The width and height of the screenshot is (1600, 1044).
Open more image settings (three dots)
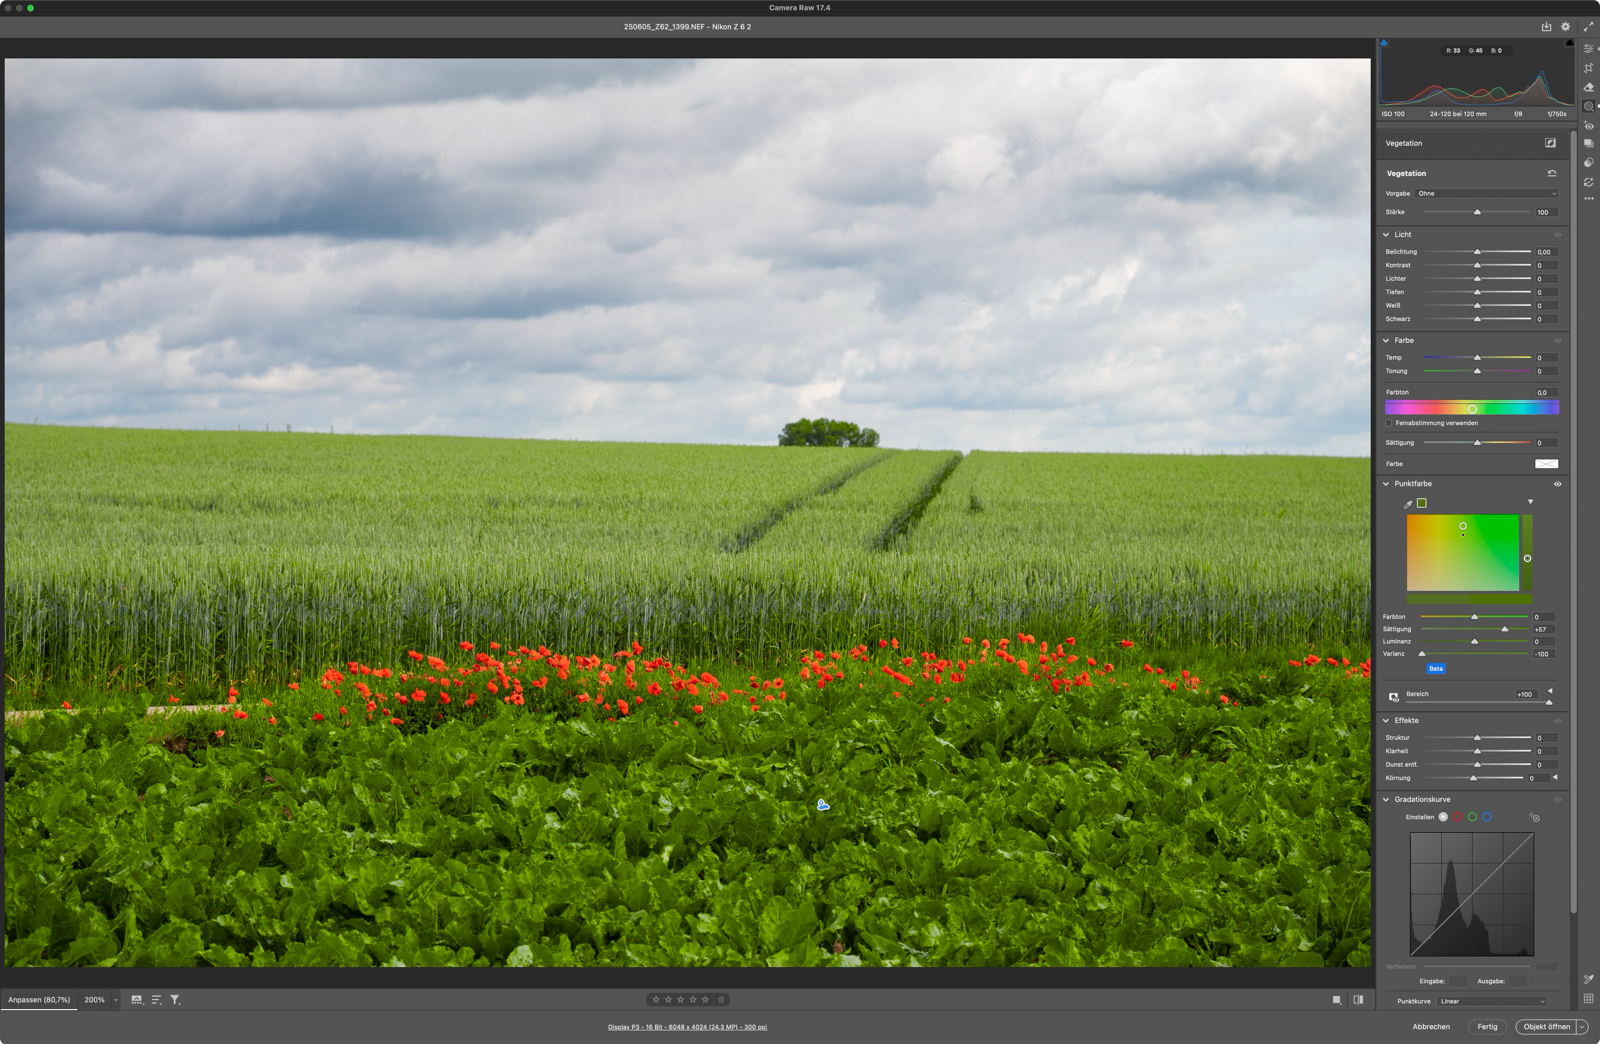pos(1588,199)
